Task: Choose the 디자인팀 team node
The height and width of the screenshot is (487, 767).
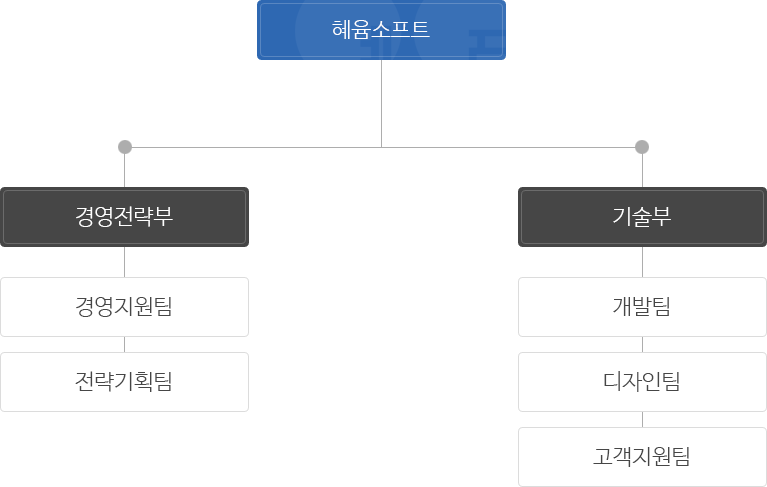Action: [642, 382]
